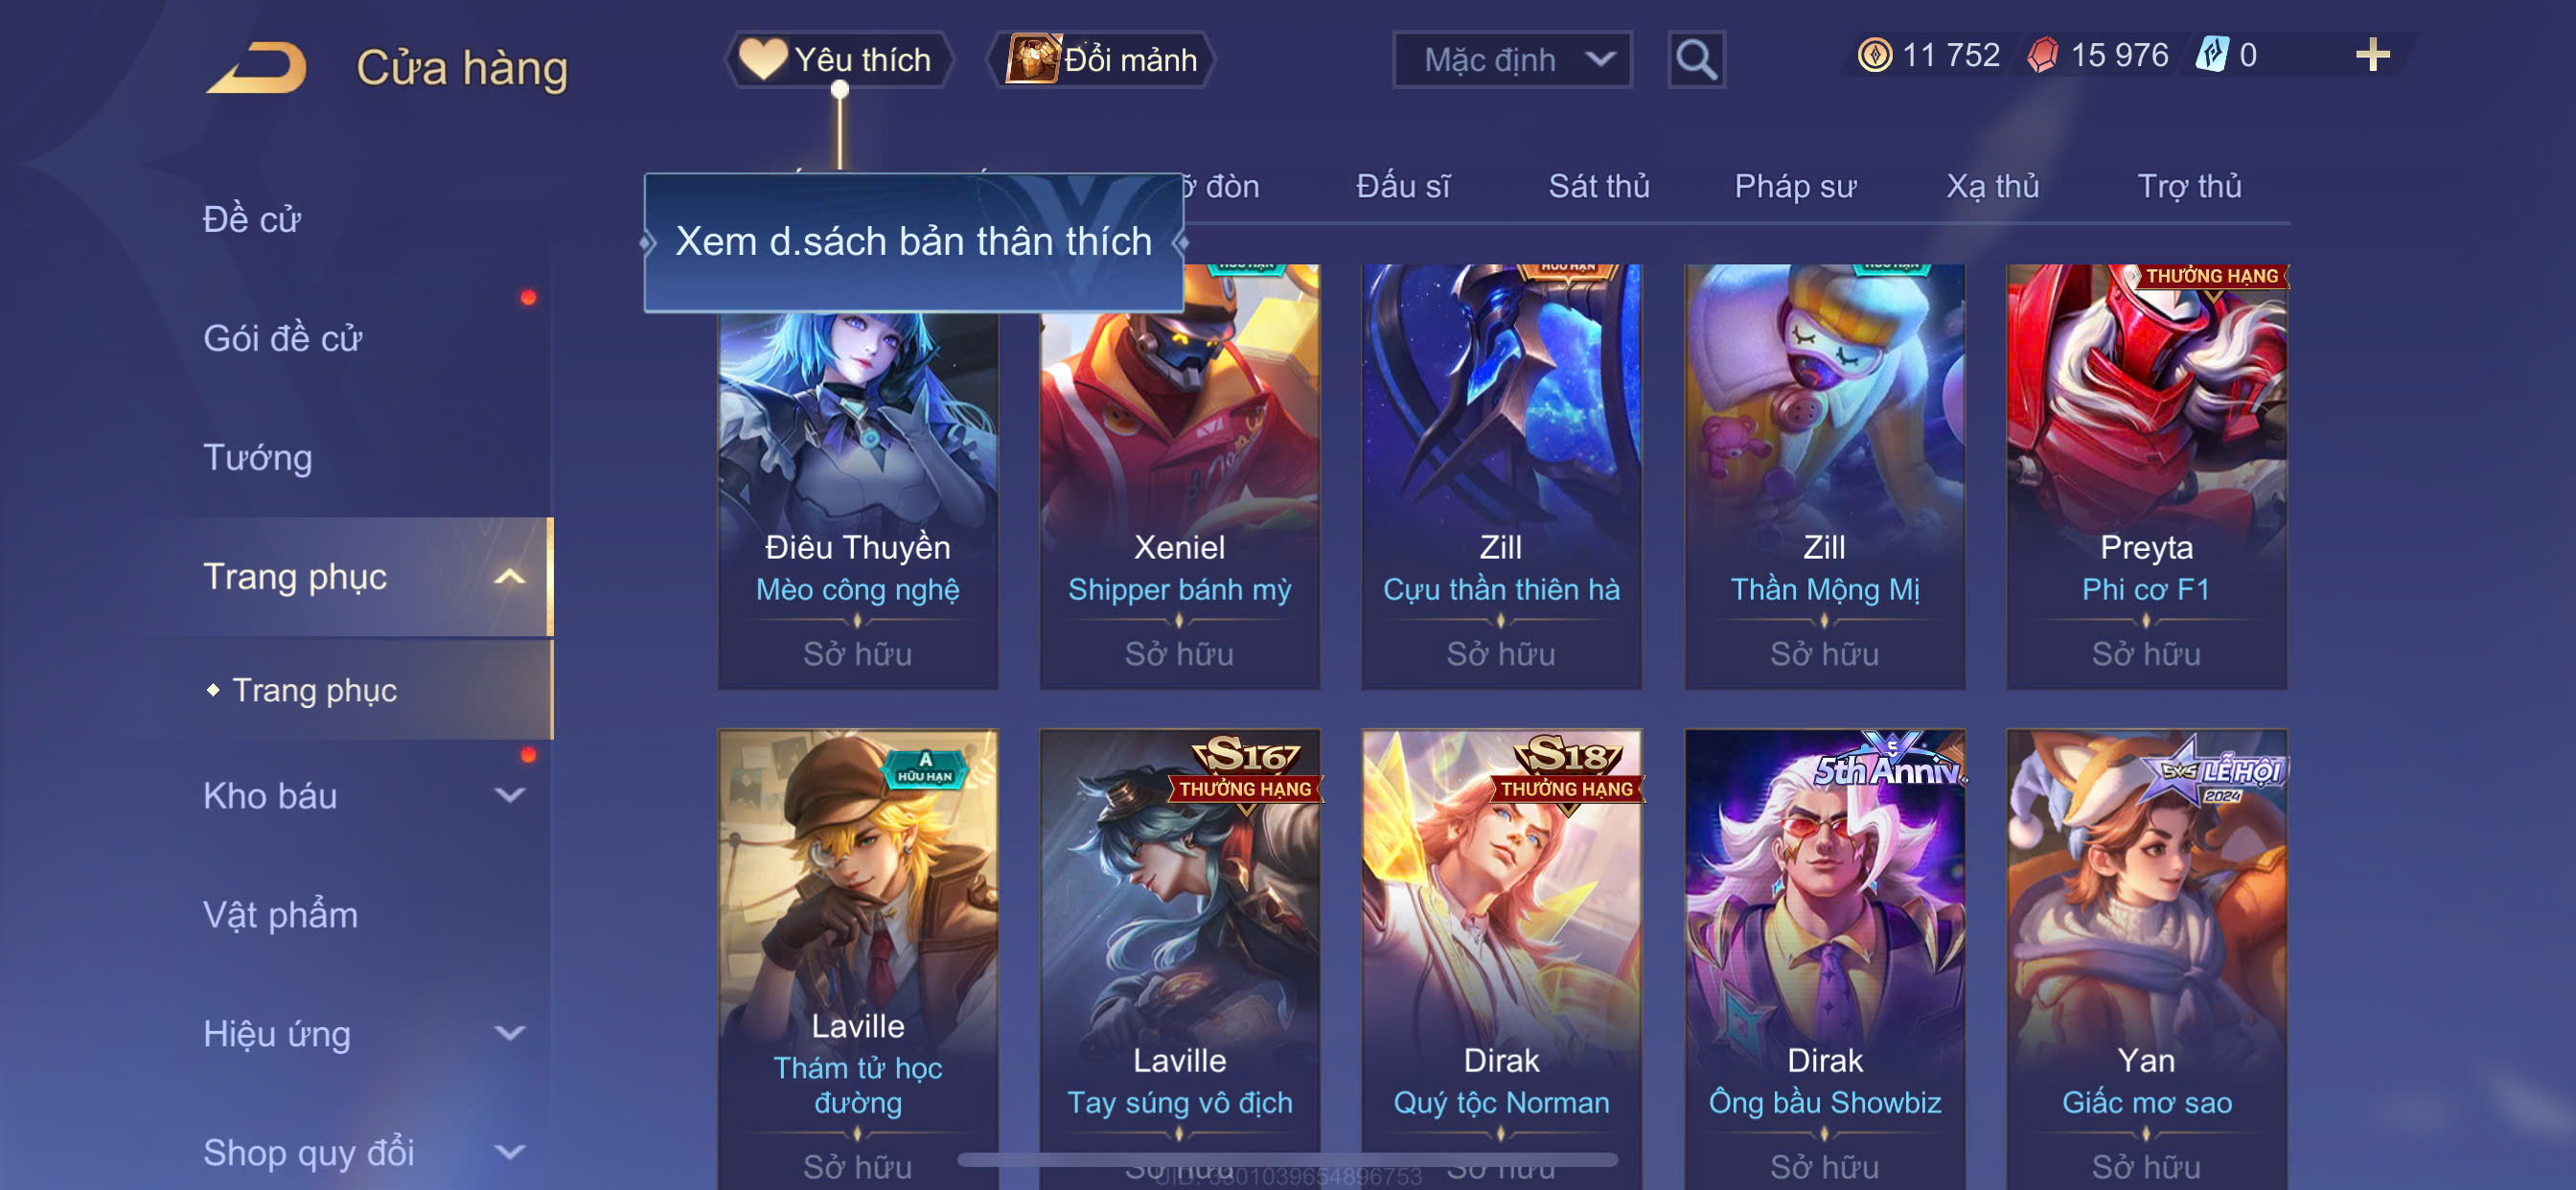Tap the chest icon on Đổi mảnh
Screen dimensions: 2576x1190
1032,59
